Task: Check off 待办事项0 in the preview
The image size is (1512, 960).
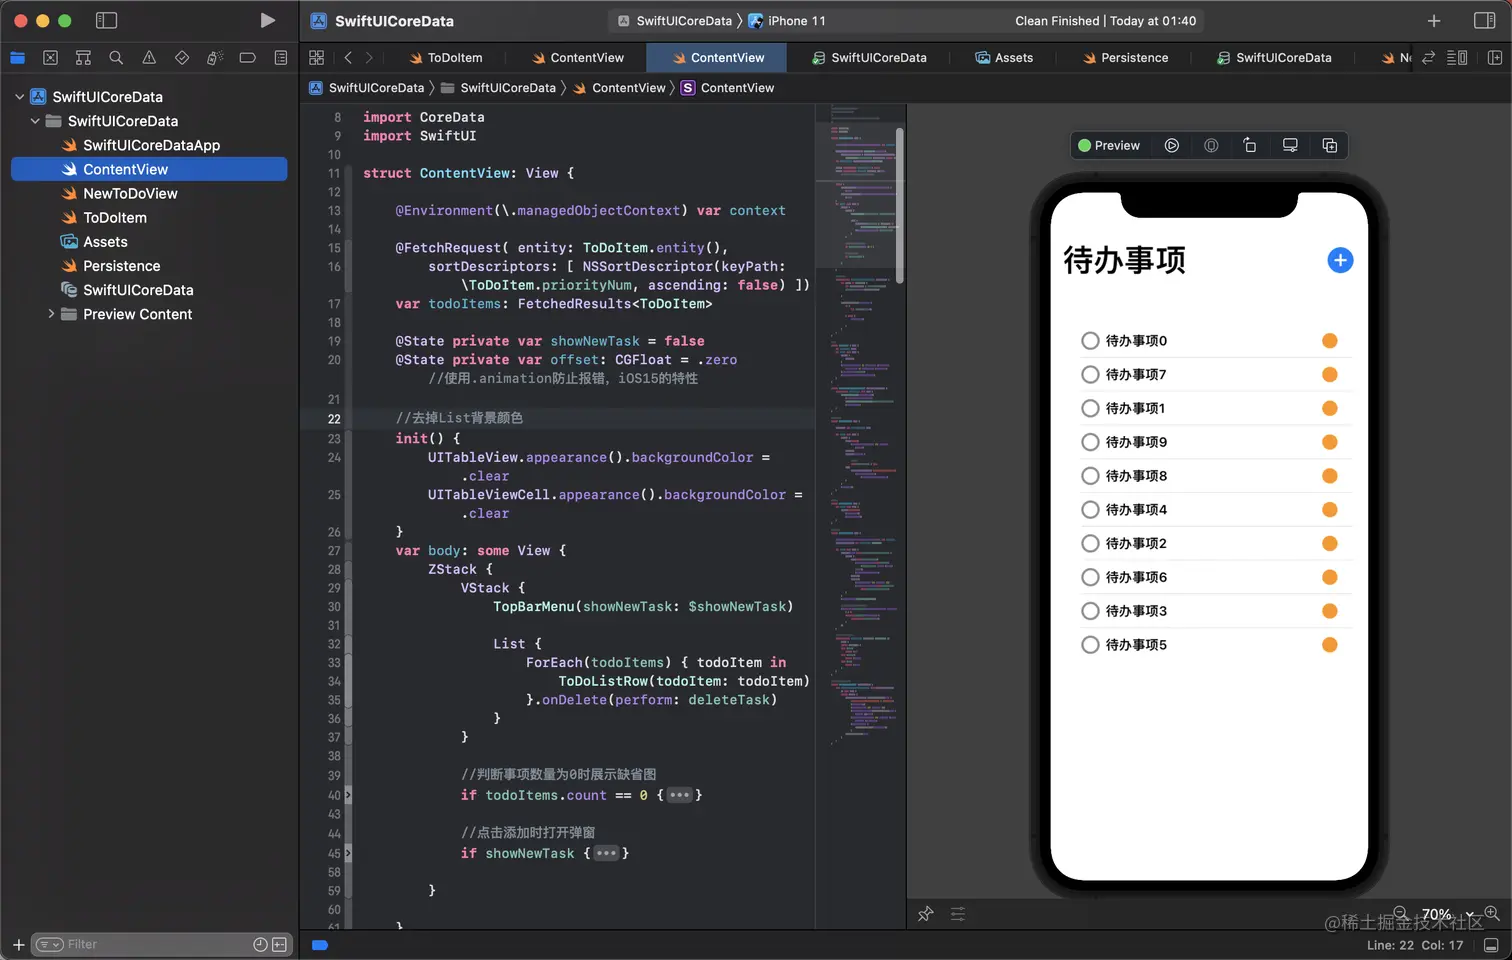Action: coord(1090,341)
